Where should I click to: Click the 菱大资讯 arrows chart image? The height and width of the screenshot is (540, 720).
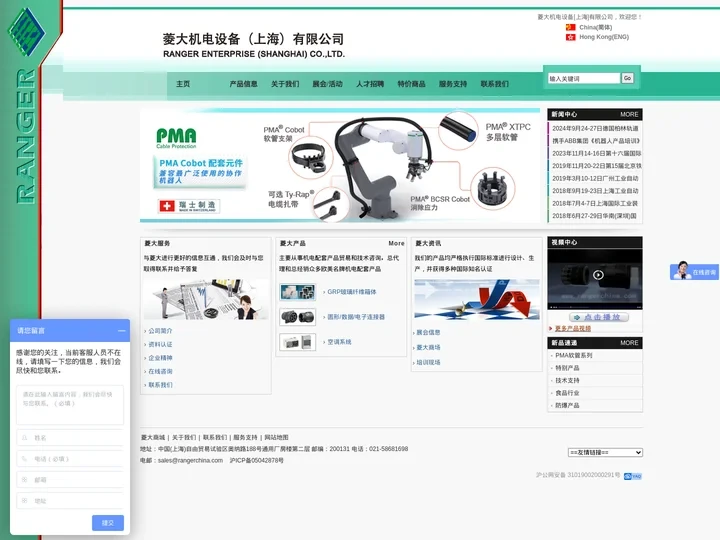(x=477, y=299)
